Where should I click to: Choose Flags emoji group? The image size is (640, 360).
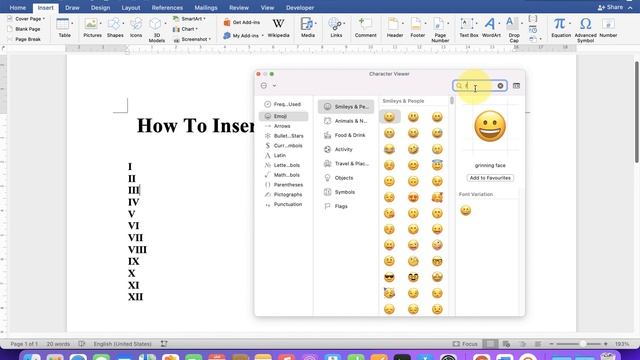click(346, 207)
